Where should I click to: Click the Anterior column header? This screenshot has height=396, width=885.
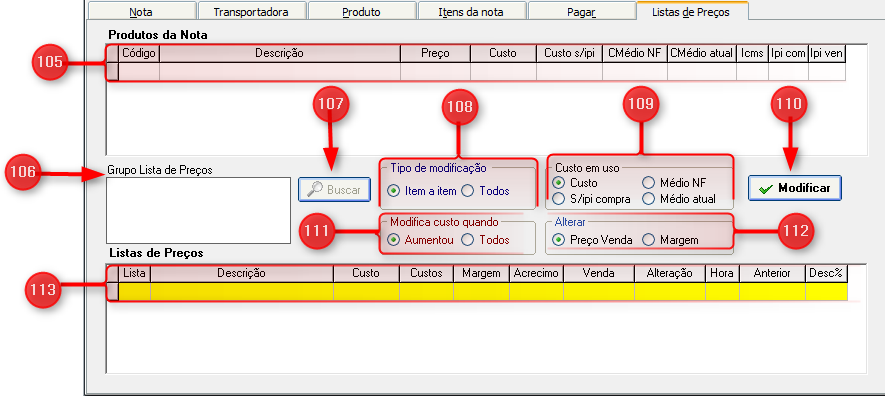pos(773,273)
